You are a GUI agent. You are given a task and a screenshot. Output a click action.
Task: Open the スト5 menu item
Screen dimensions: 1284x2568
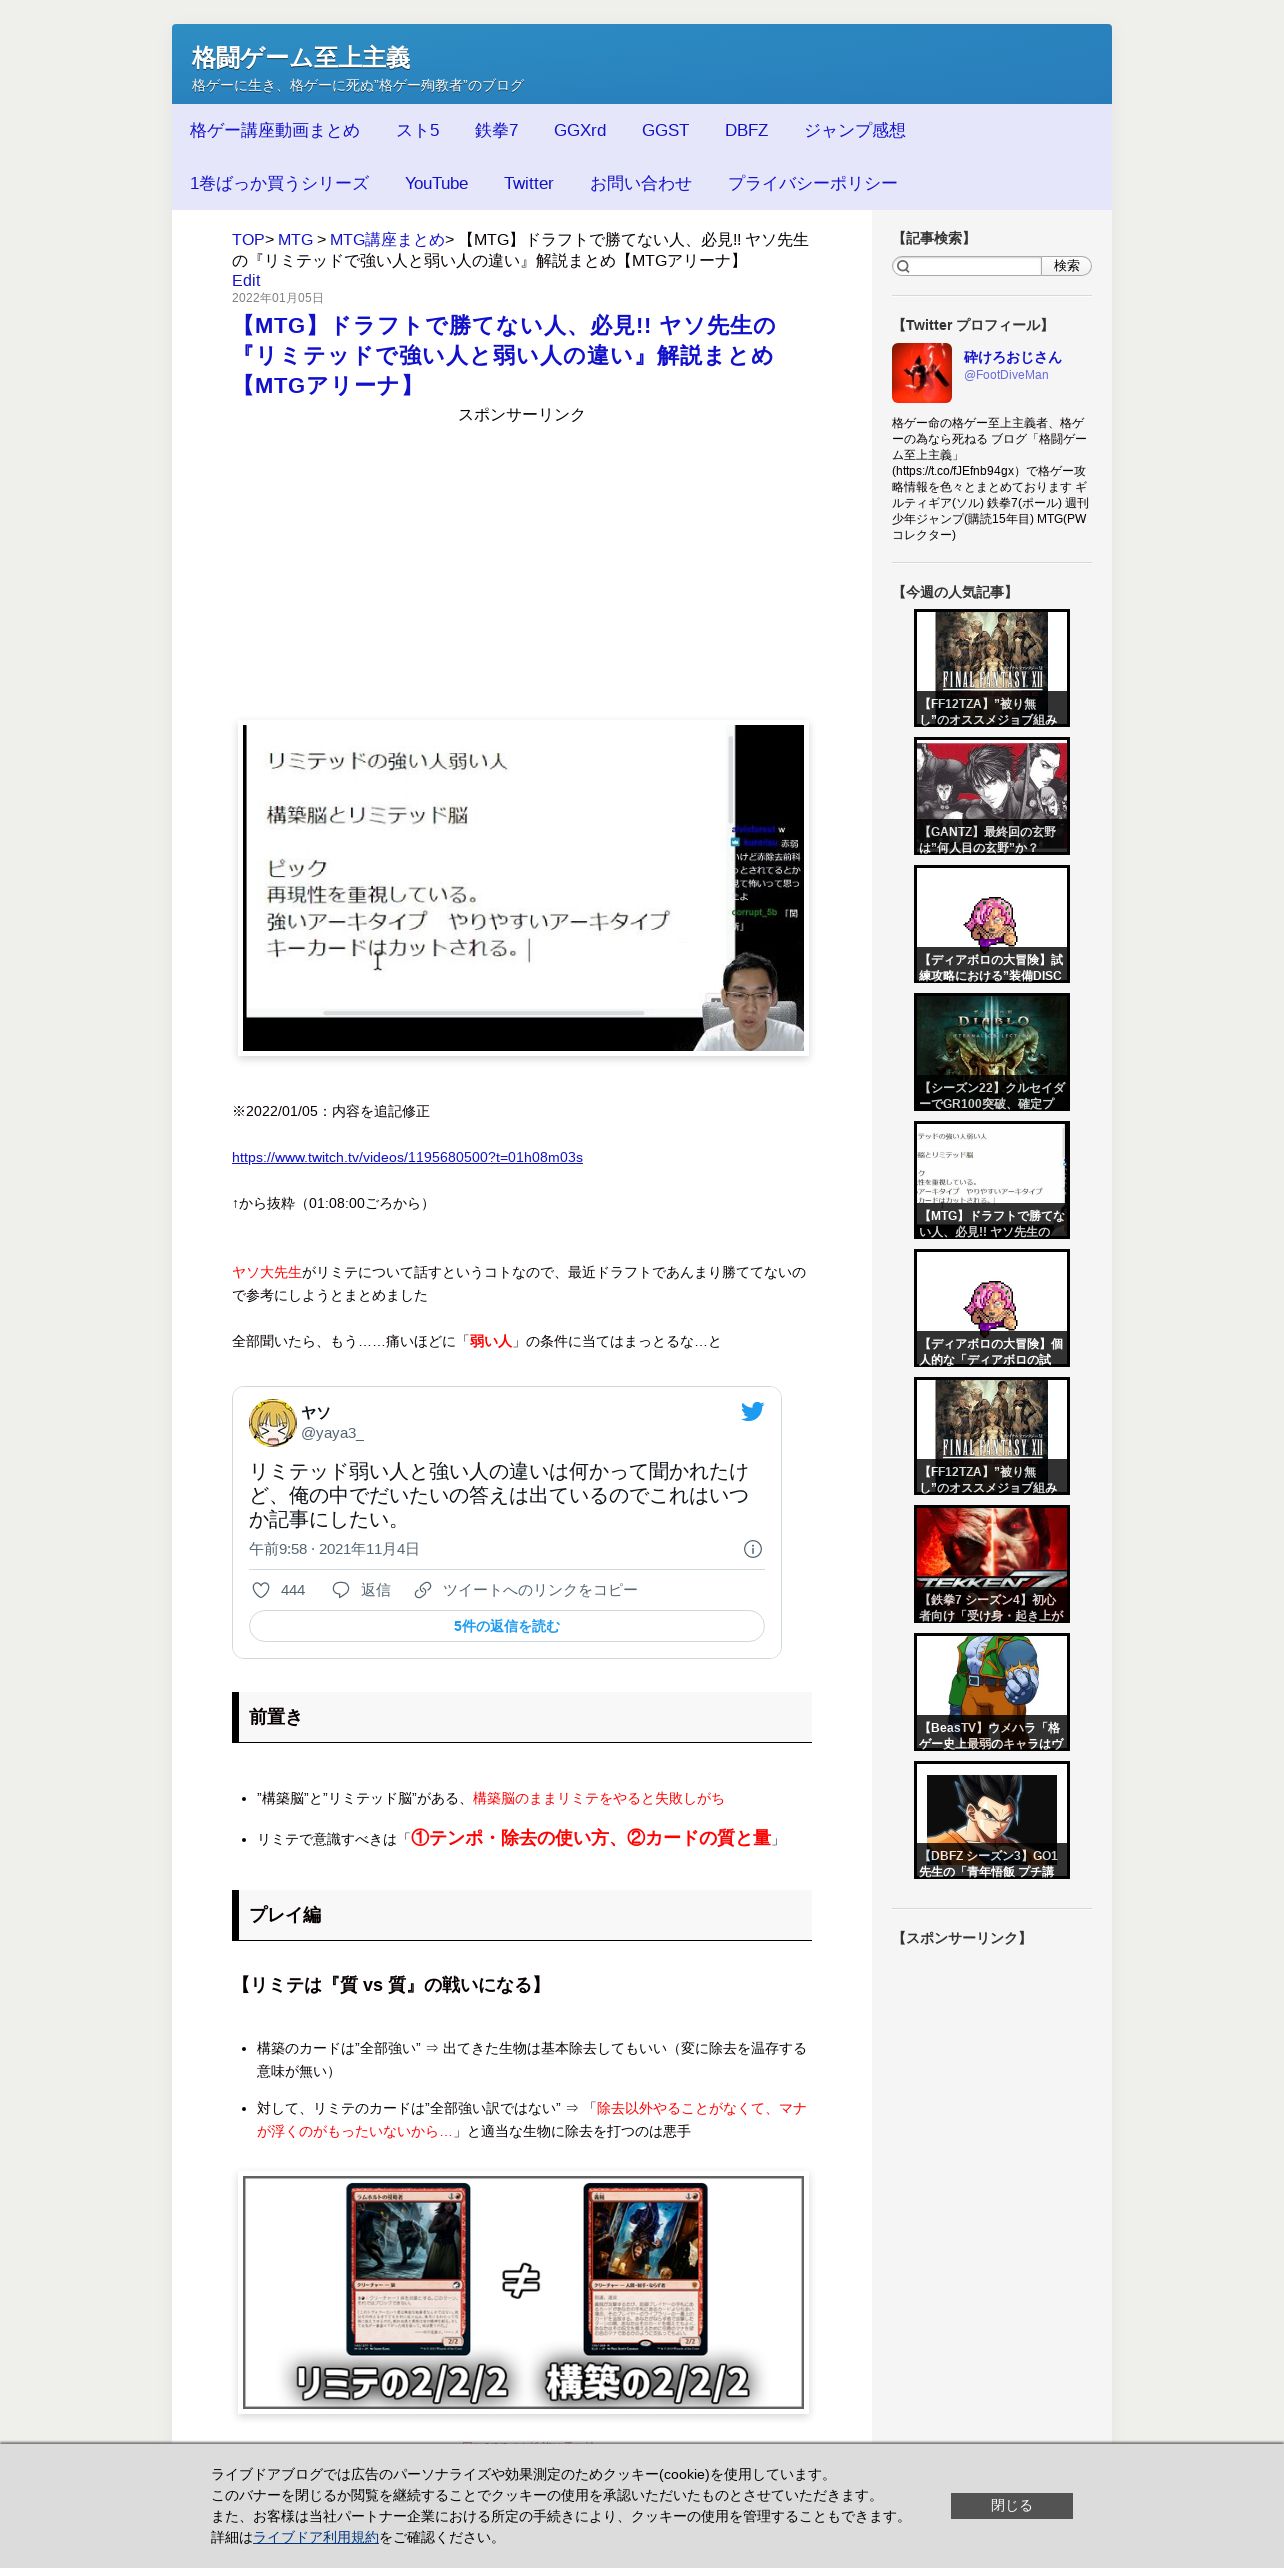[x=417, y=130]
